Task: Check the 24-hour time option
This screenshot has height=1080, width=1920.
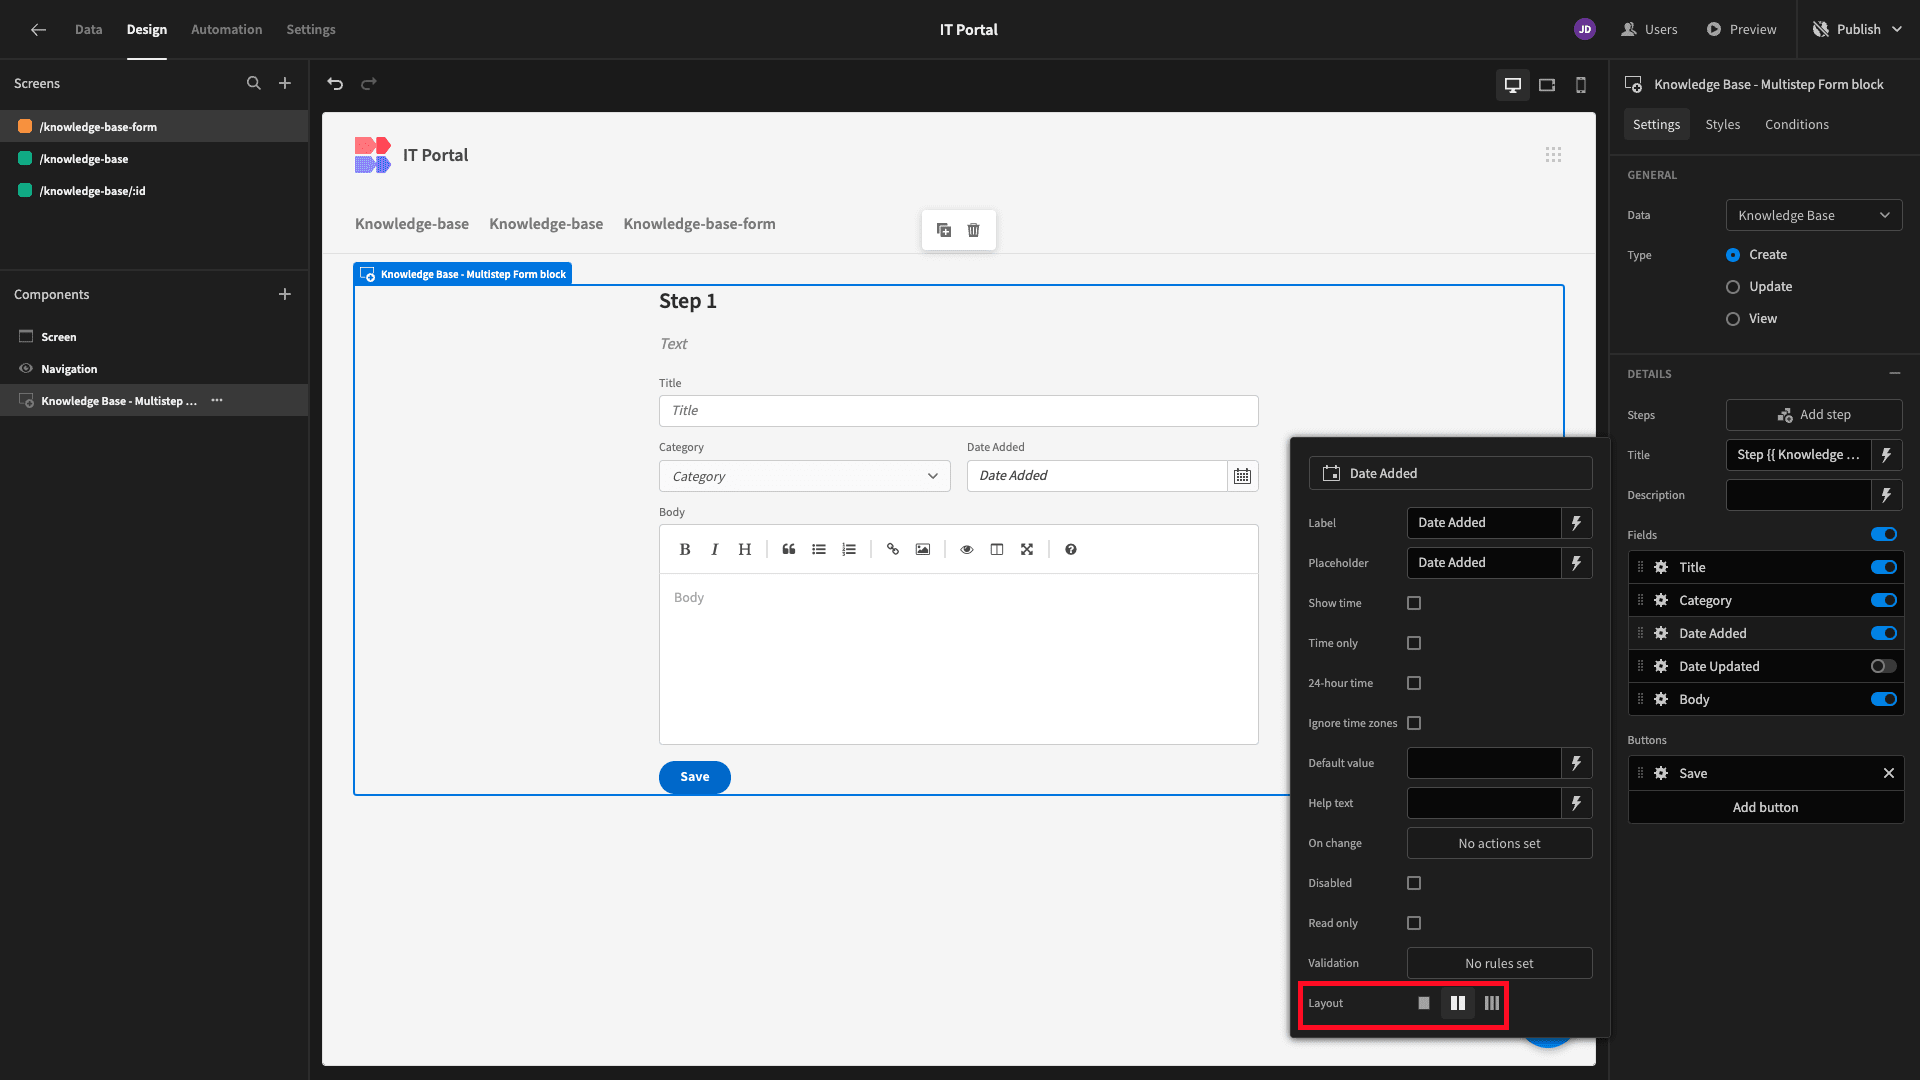Action: coord(1414,683)
